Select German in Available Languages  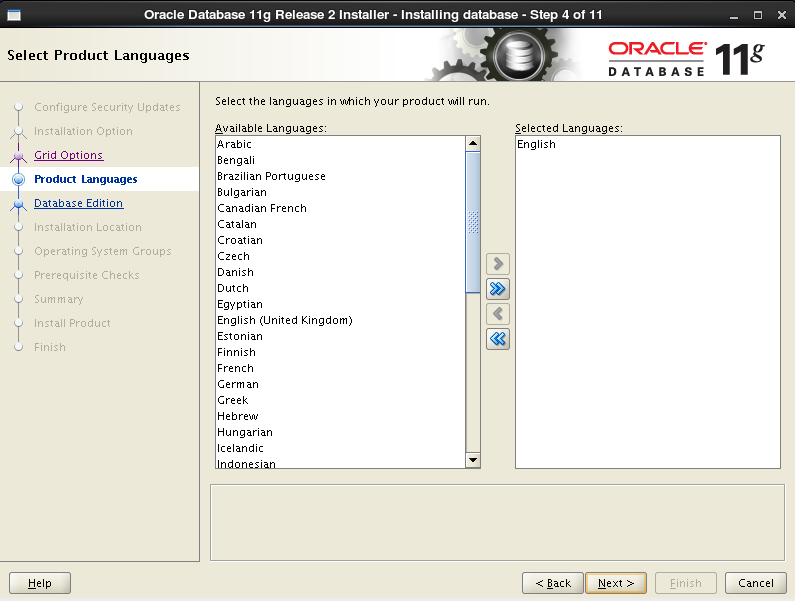[x=340, y=384]
